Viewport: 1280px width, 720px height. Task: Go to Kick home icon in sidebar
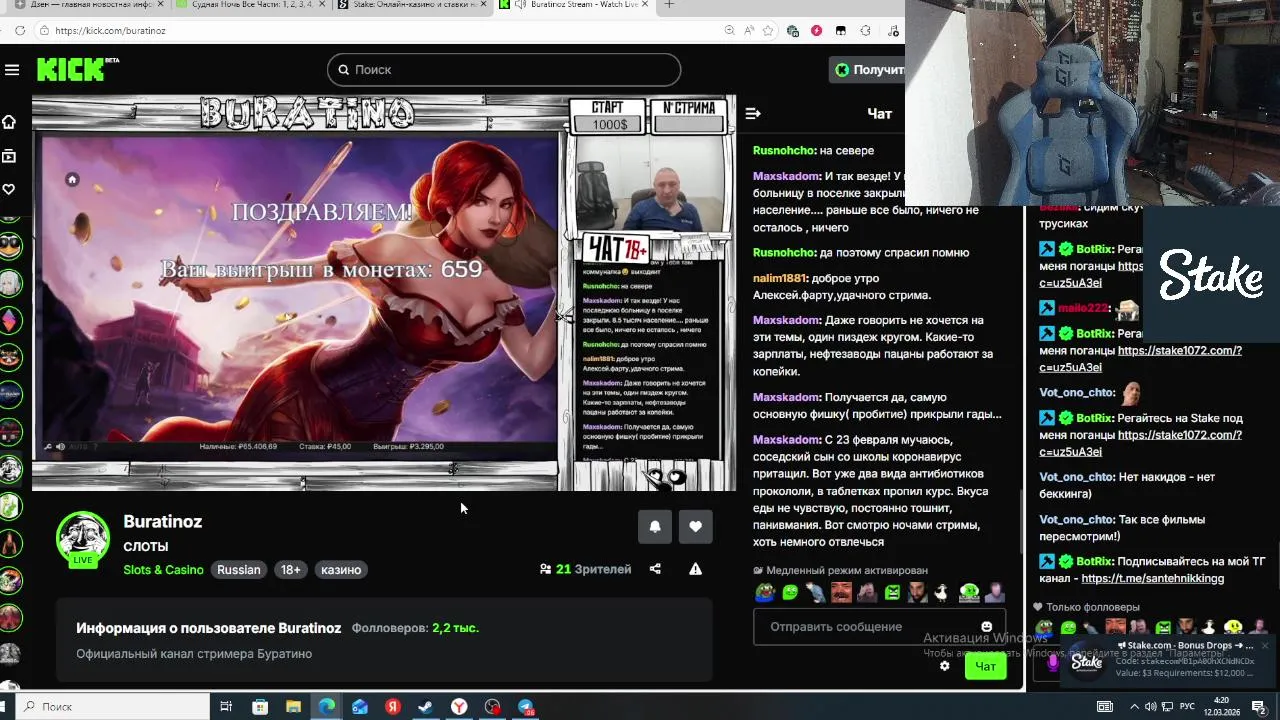9,122
